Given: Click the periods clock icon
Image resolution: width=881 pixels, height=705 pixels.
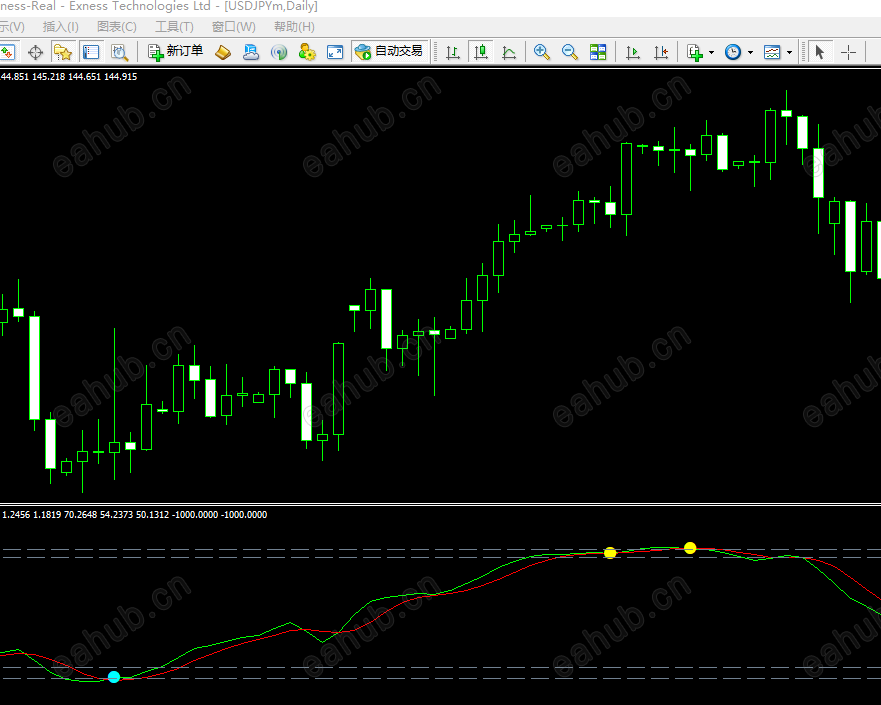Looking at the screenshot, I should click(x=733, y=52).
